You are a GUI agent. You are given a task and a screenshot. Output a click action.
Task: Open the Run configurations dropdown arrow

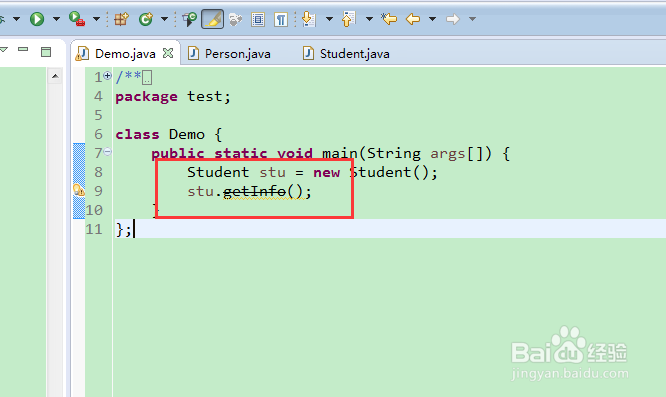coord(56,19)
